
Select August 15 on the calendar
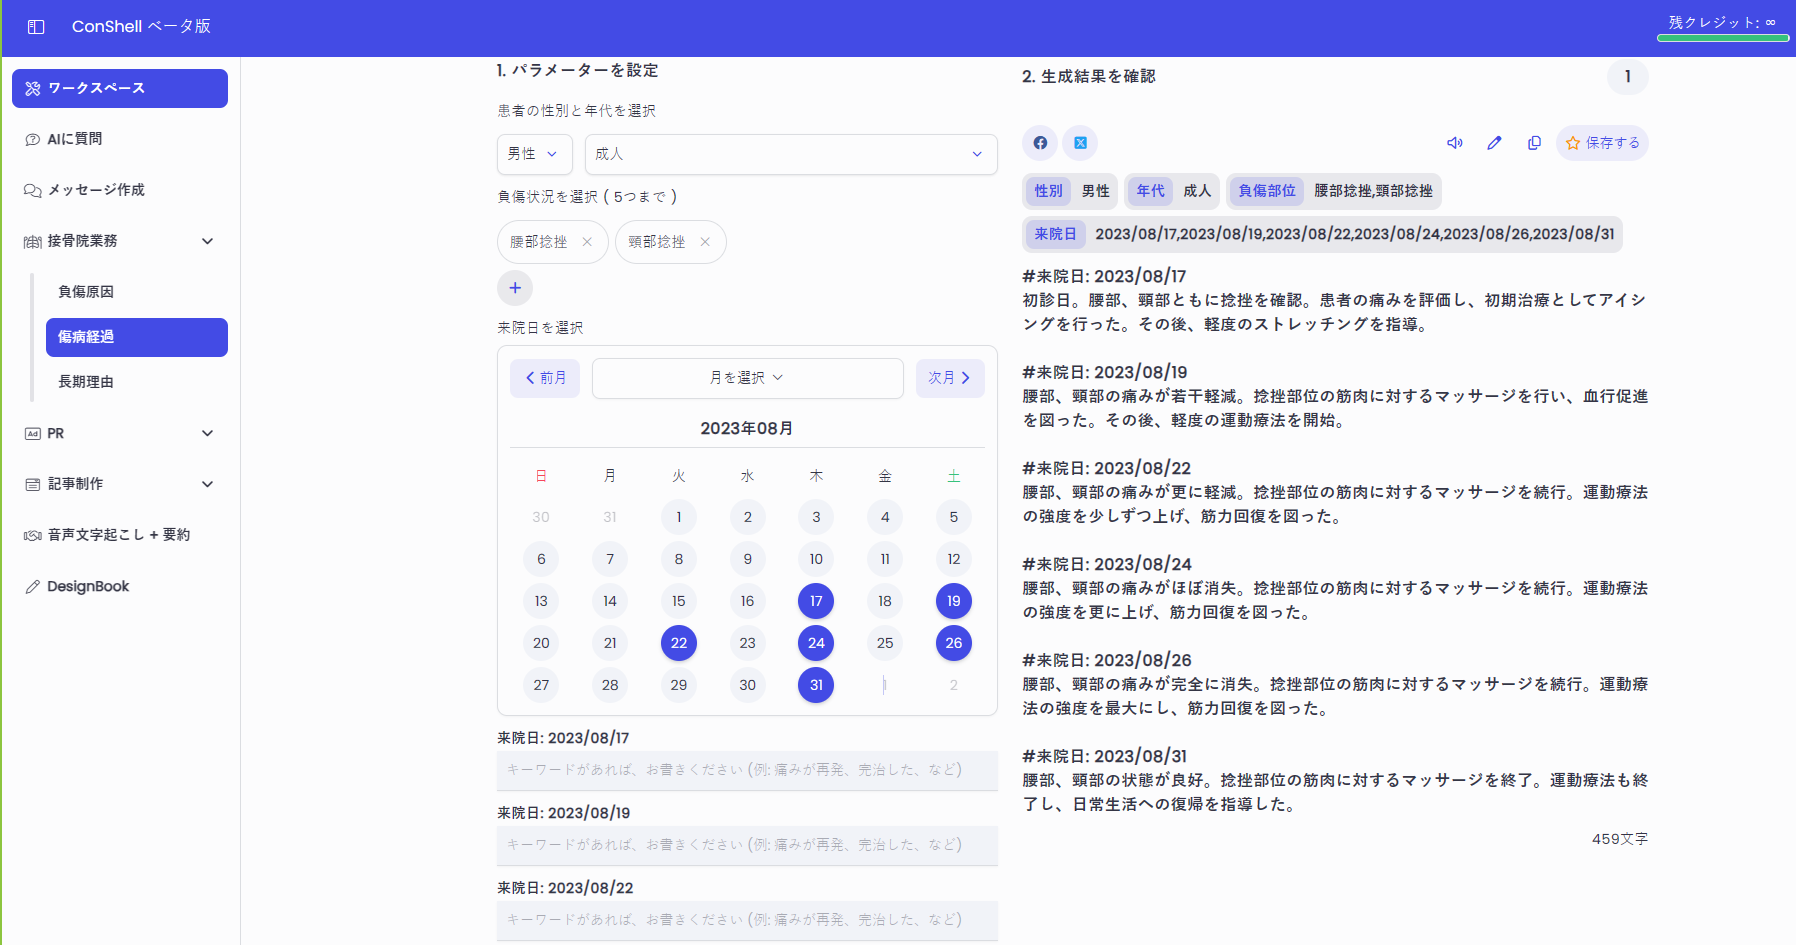pyautogui.click(x=679, y=601)
